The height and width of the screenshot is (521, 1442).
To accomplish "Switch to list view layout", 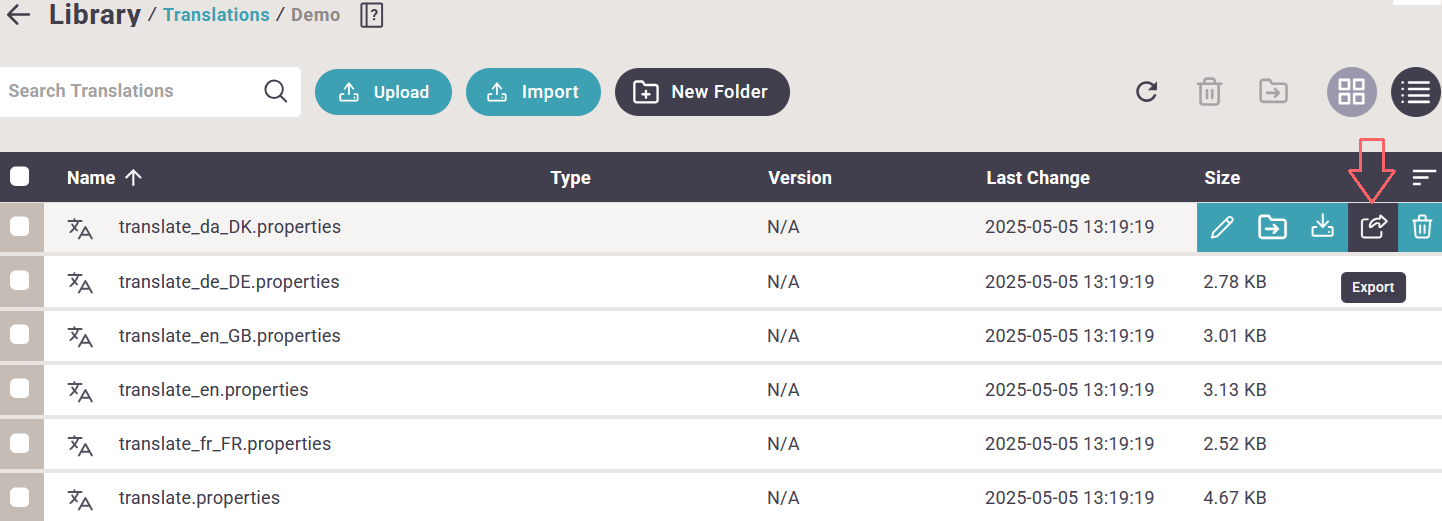I will tap(1416, 92).
